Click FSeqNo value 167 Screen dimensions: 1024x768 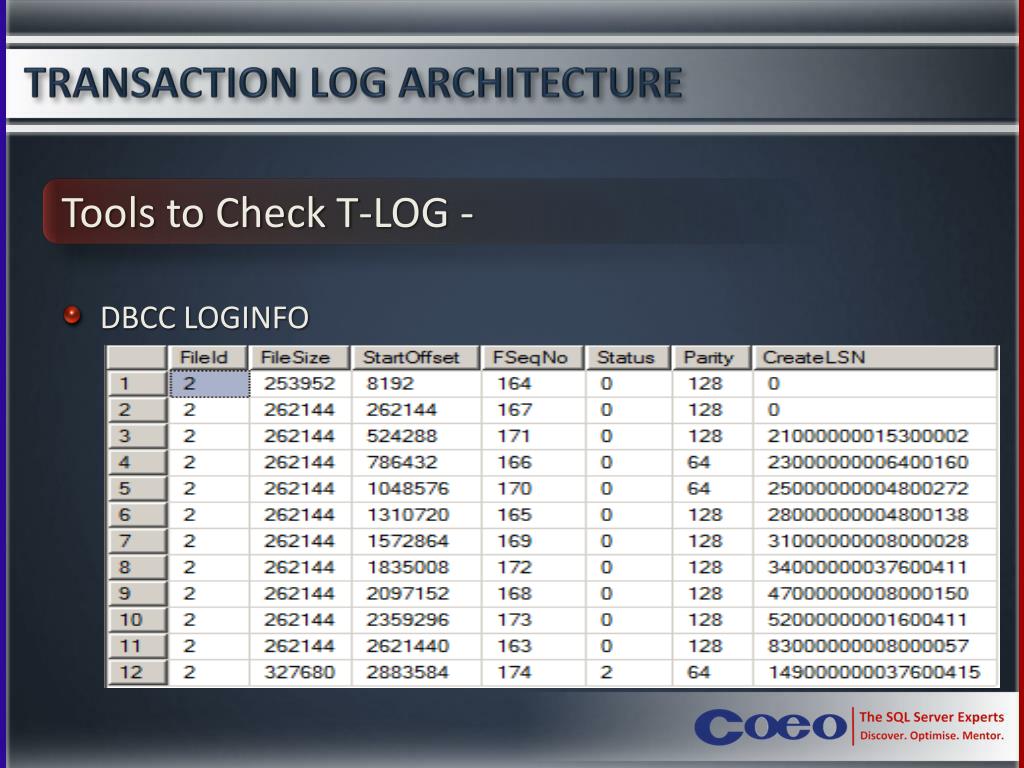pyautogui.click(x=514, y=409)
